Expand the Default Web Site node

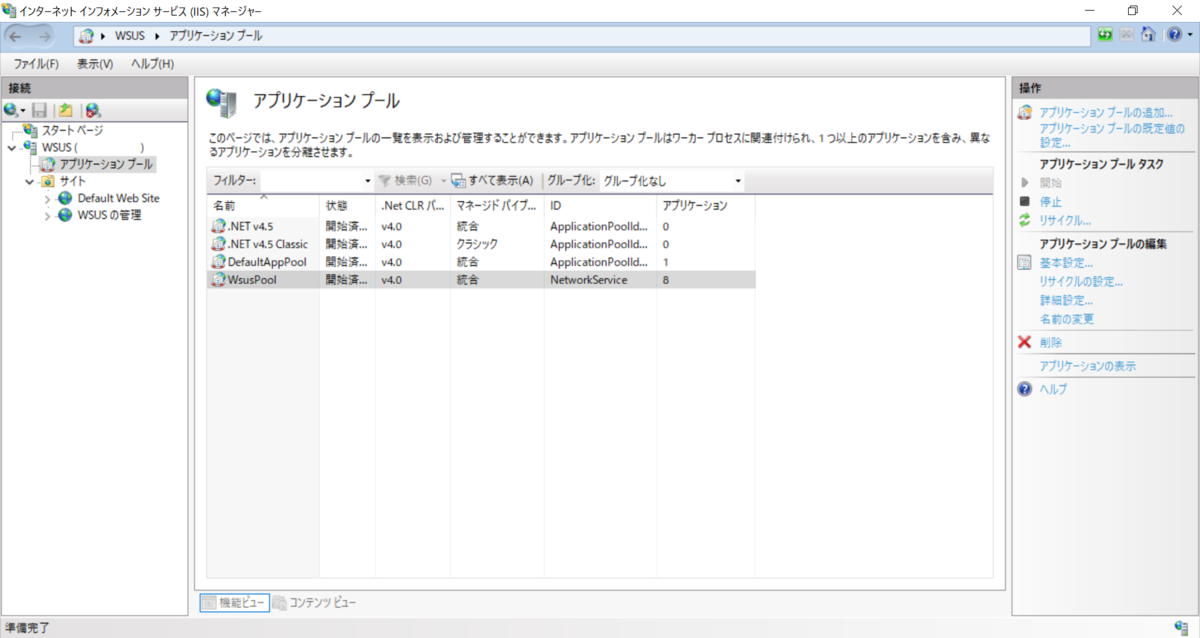(x=47, y=199)
